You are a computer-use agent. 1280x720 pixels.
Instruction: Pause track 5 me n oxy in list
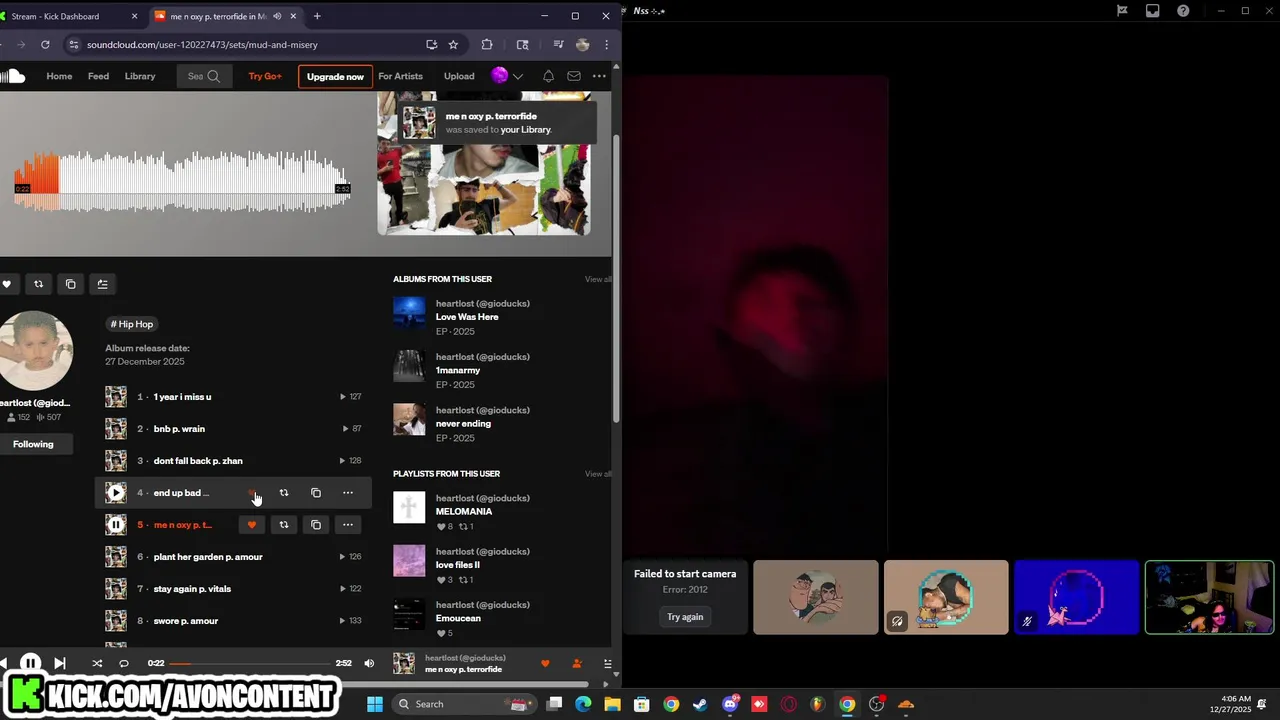click(116, 525)
